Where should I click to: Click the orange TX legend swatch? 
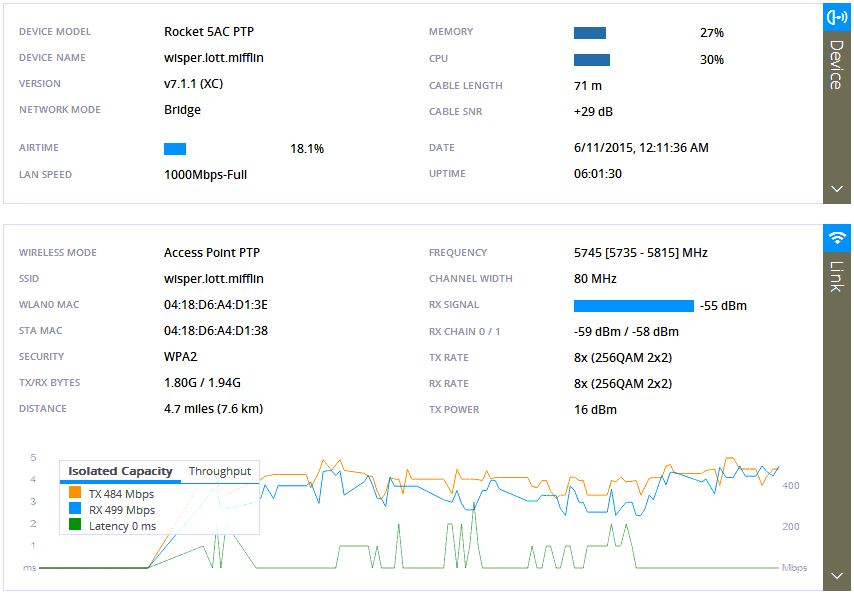[x=75, y=493]
